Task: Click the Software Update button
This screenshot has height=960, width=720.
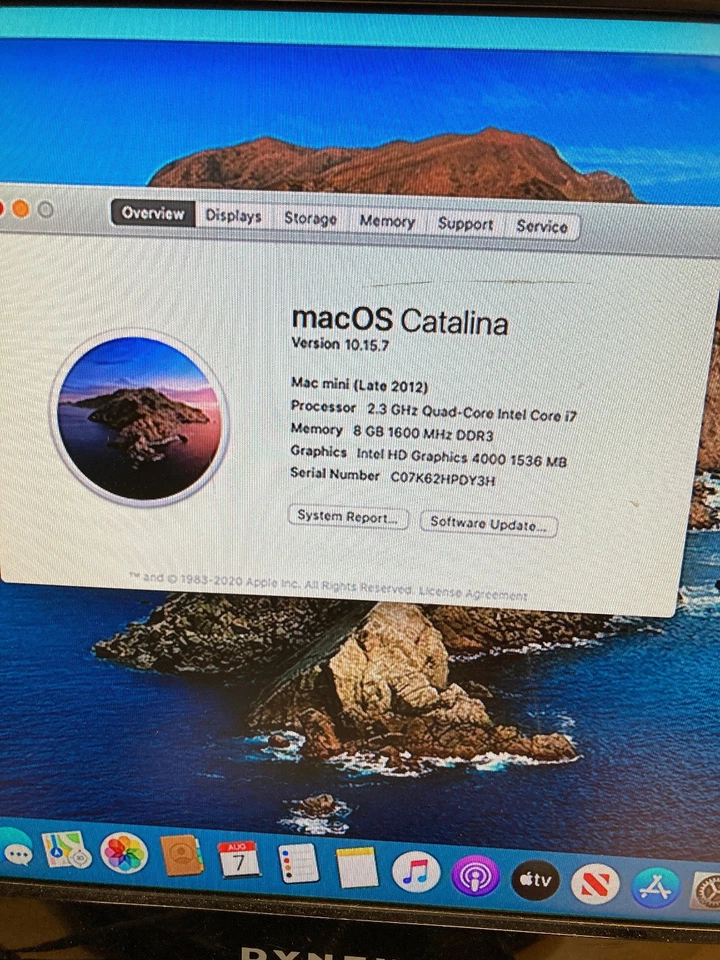Action: click(489, 524)
